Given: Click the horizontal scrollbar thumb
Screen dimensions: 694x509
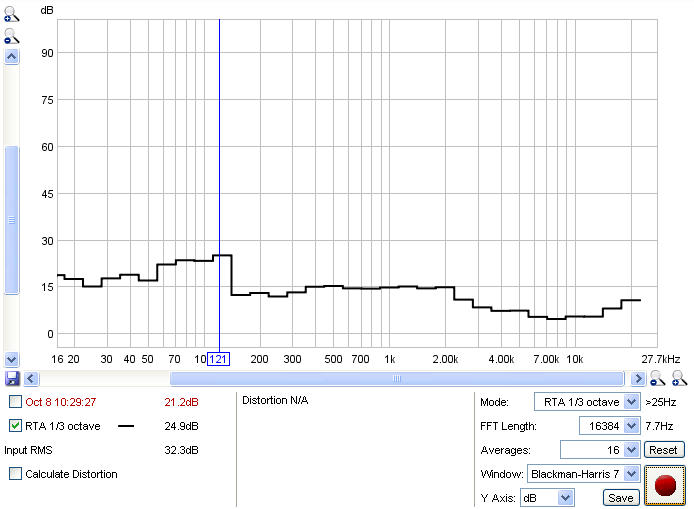Looking at the screenshot, I should pyautogui.click(x=397, y=378).
